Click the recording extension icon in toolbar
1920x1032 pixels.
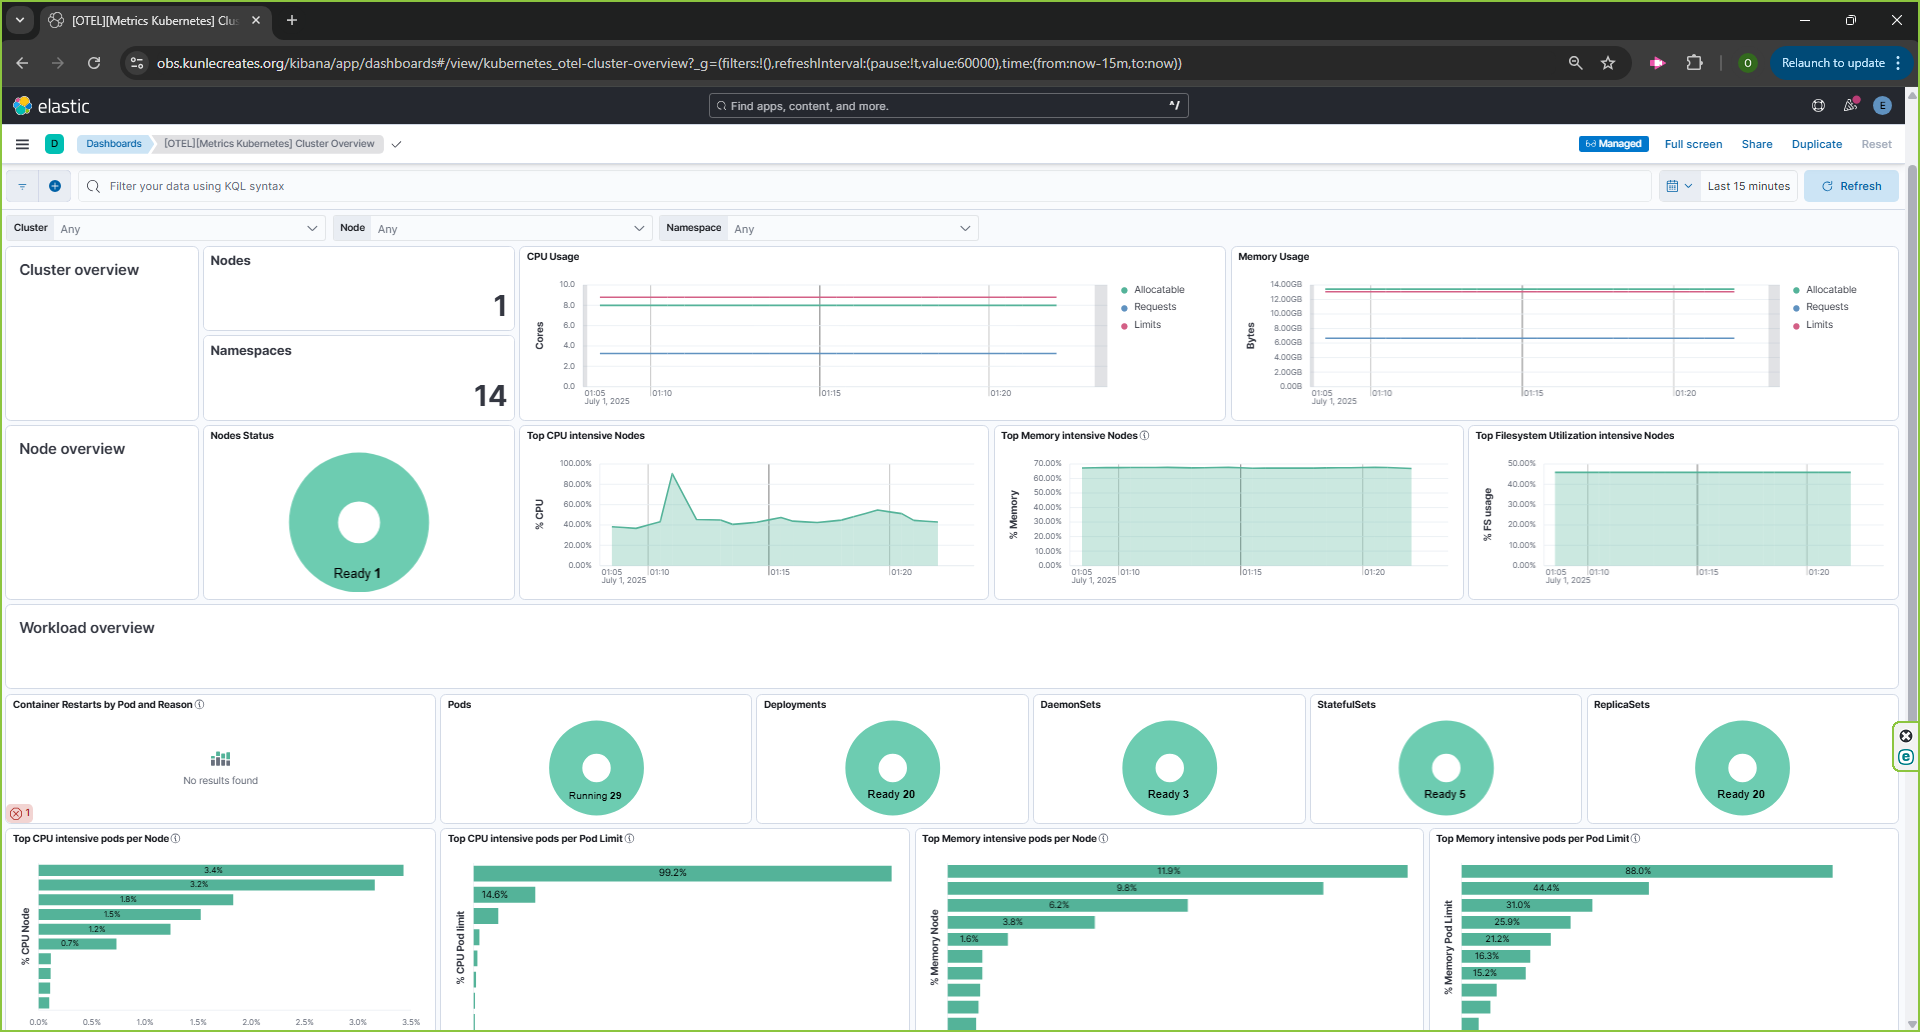[1657, 63]
